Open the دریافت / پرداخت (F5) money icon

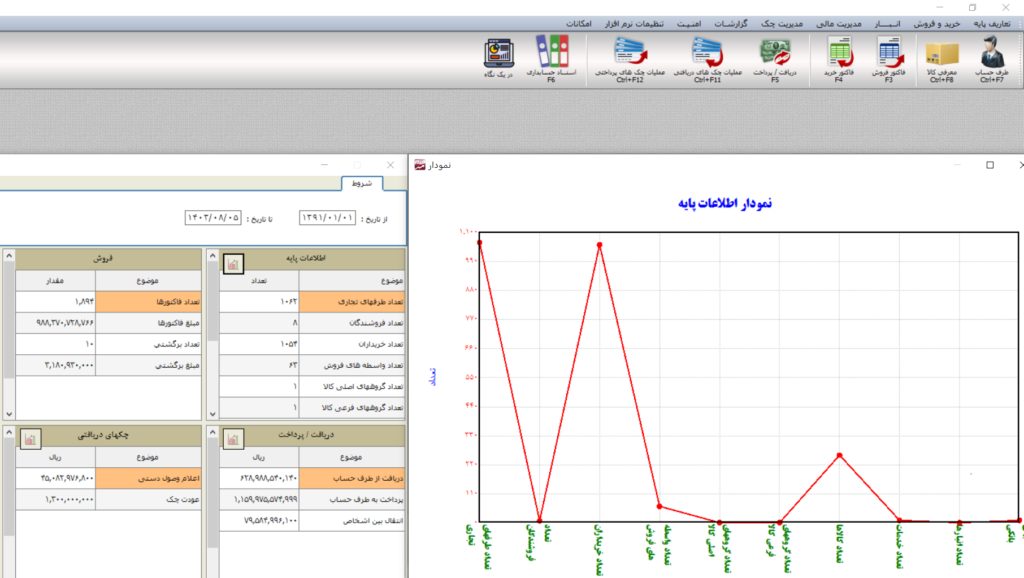pos(775,60)
